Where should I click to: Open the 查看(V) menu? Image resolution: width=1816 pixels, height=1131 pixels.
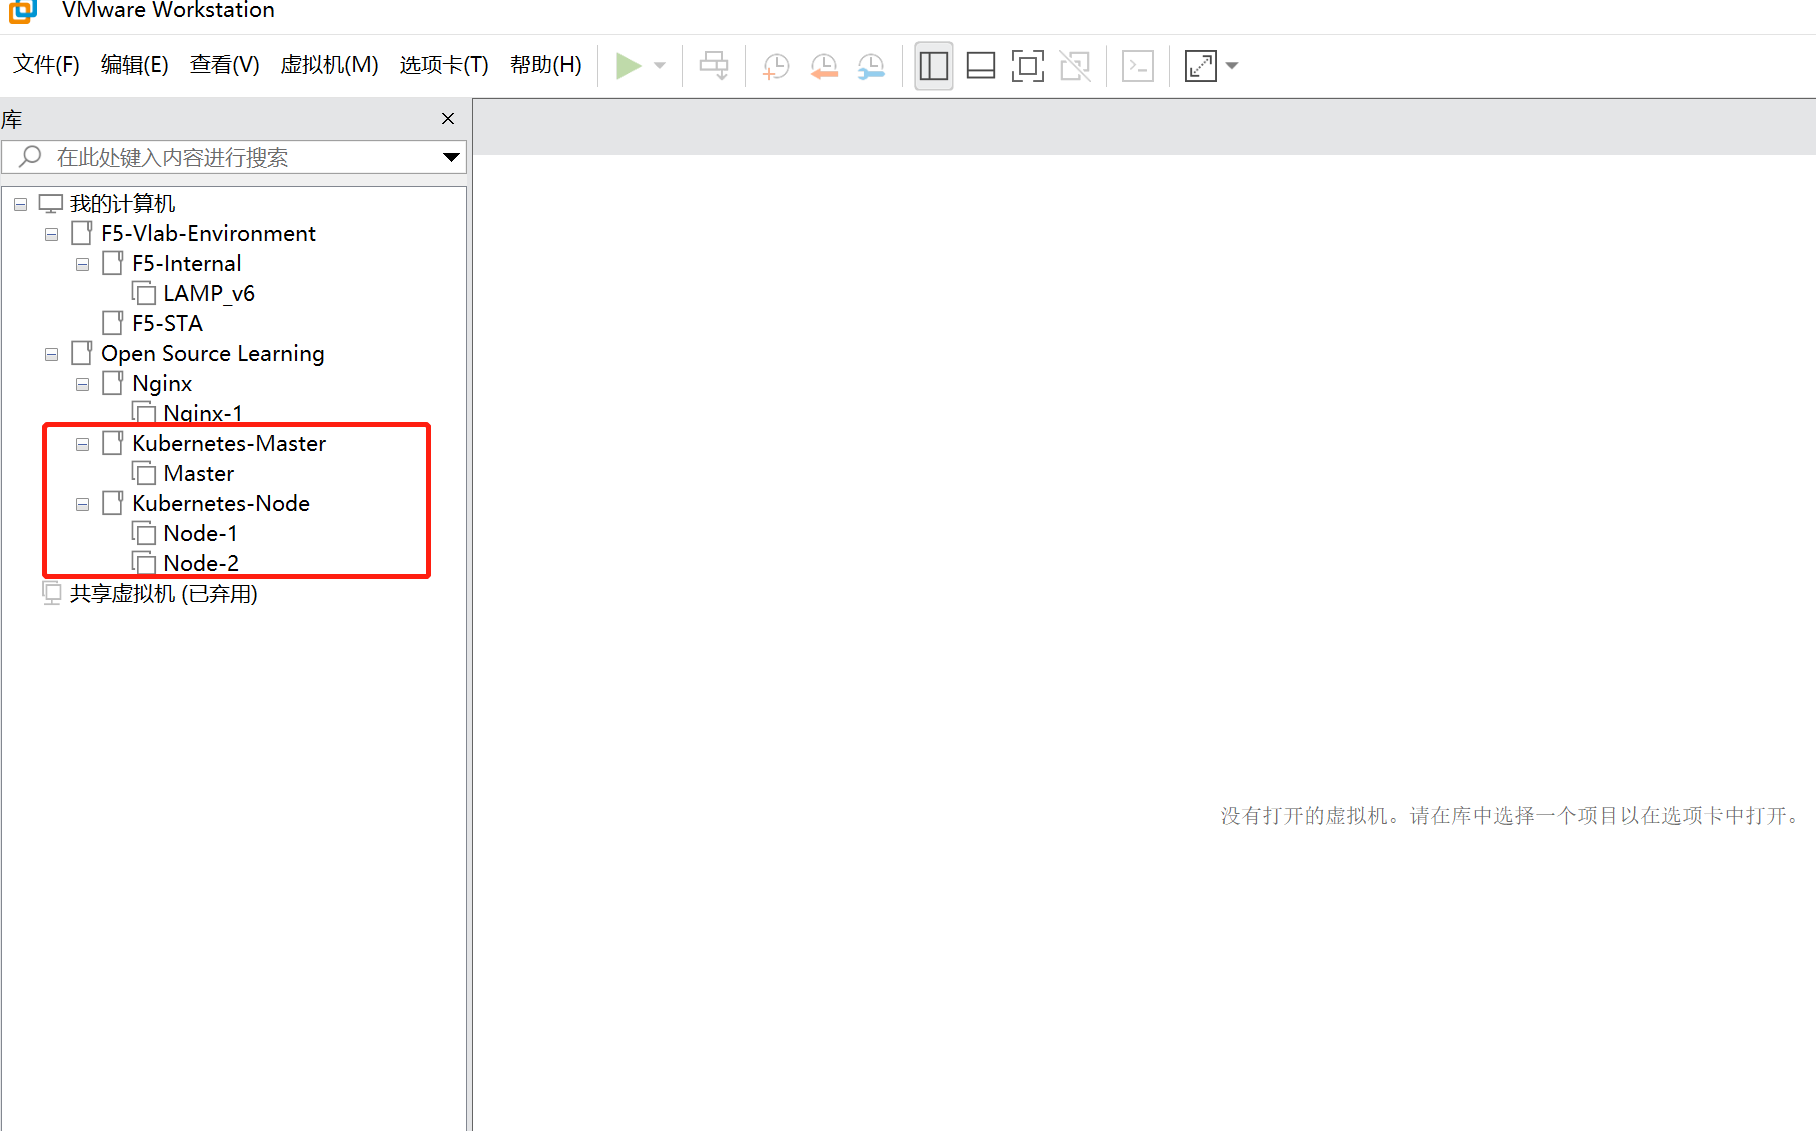pyautogui.click(x=225, y=65)
